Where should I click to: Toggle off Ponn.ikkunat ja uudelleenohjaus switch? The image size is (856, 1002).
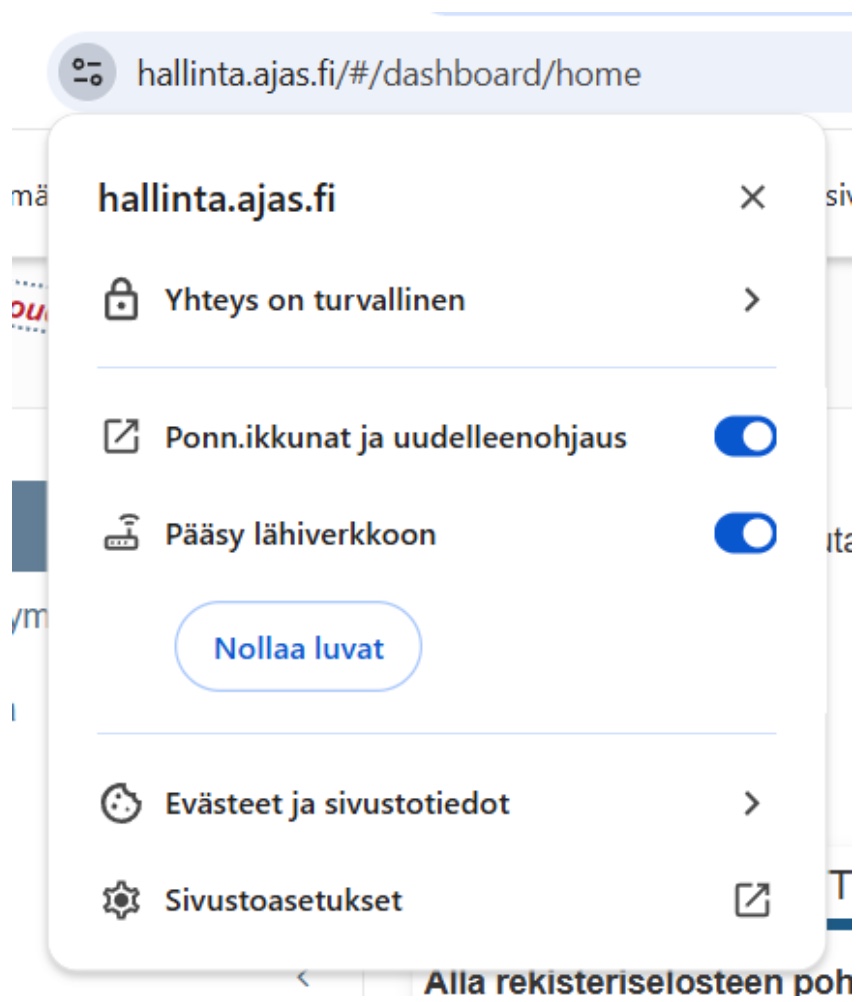745,437
